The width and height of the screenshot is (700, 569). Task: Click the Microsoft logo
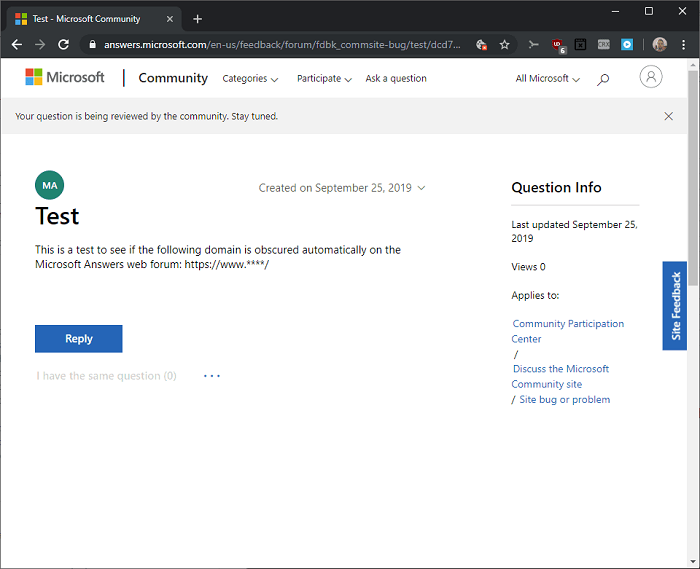tap(65, 77)
